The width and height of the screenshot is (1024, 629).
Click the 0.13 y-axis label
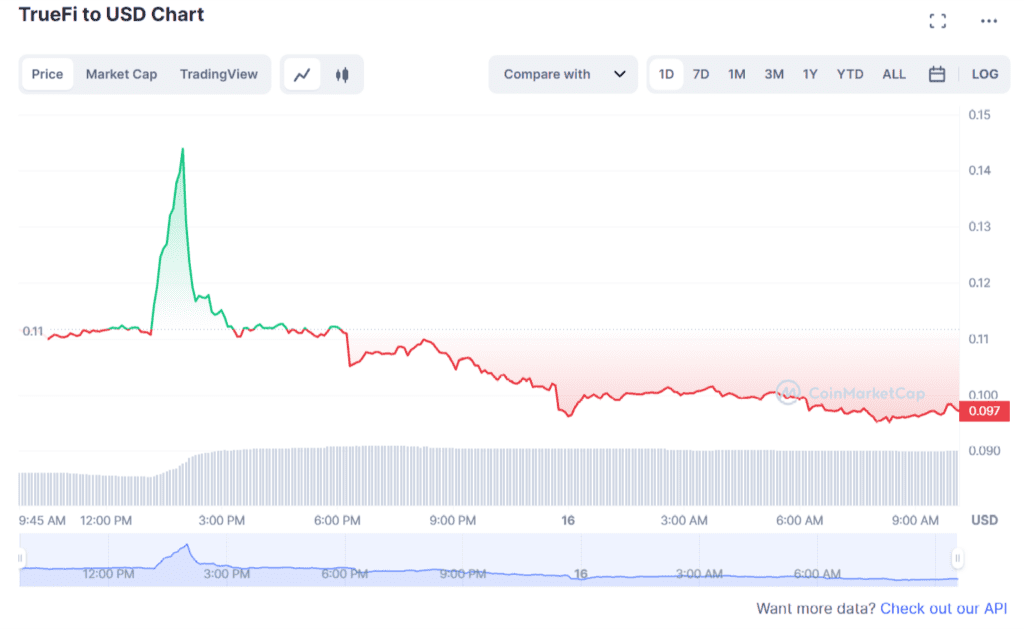click(979, 227)
